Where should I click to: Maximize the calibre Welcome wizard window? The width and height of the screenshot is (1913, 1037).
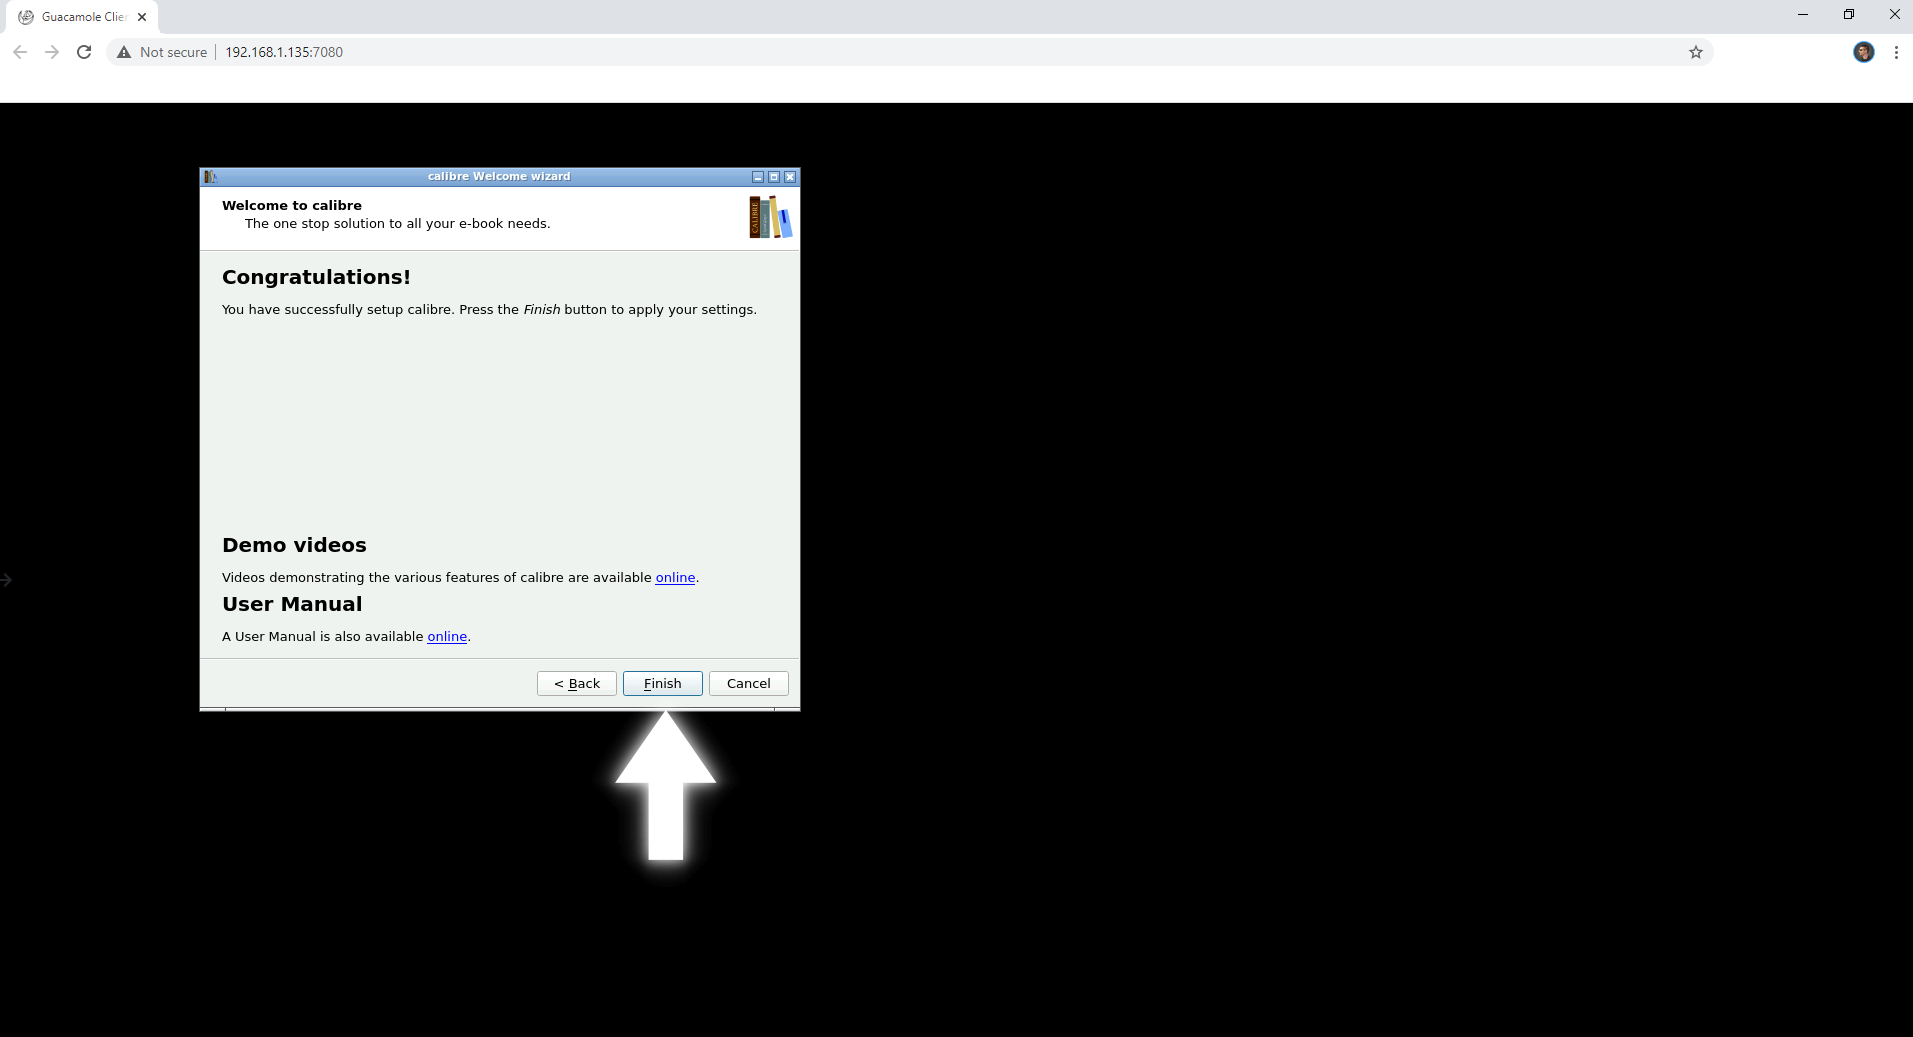click(774, 177)
